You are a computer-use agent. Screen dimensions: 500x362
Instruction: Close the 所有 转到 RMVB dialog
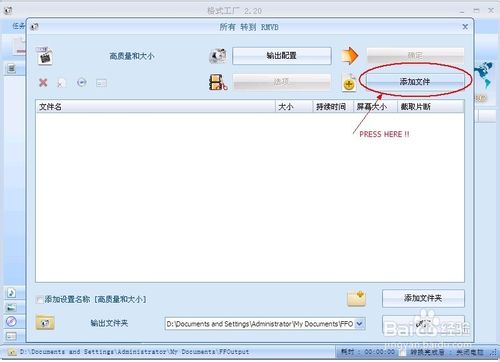pyautogui.click(x=465, y=27)
